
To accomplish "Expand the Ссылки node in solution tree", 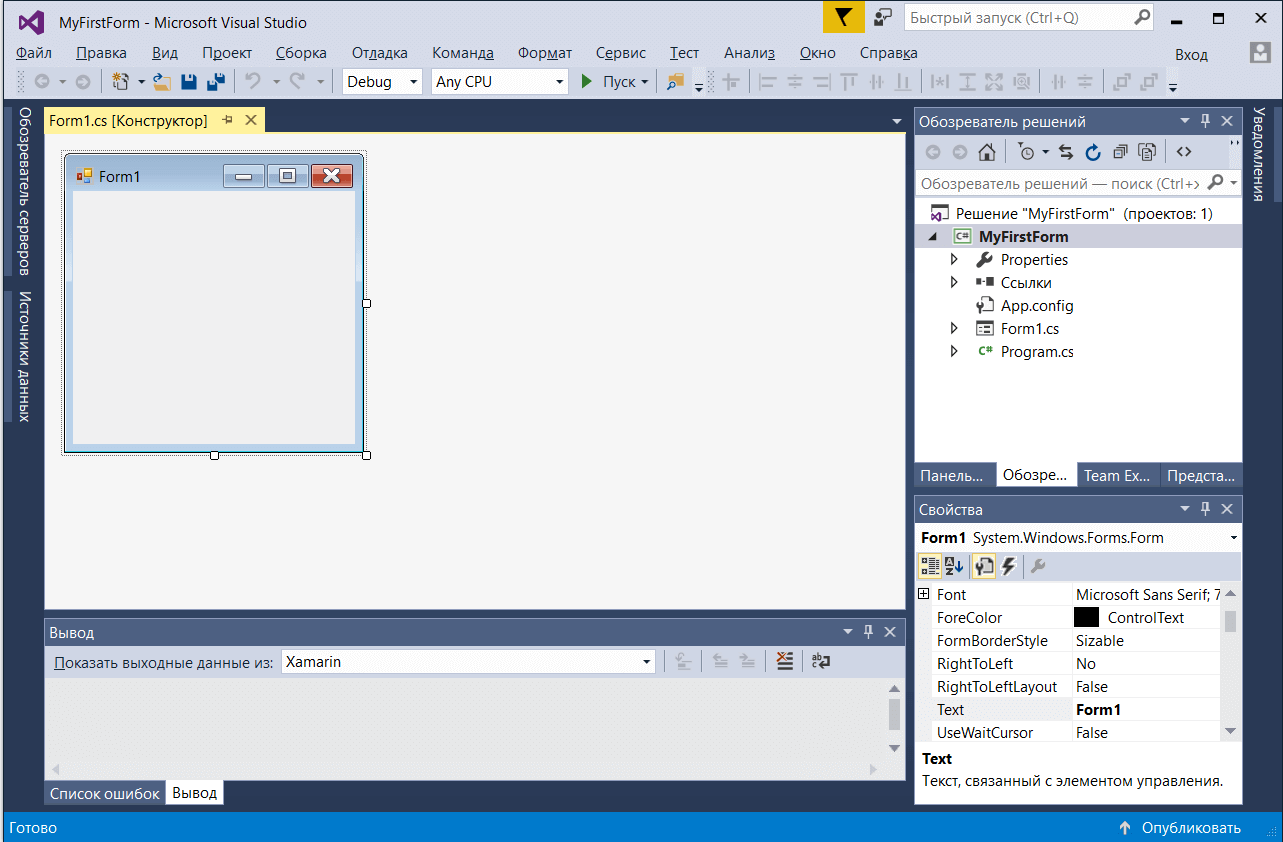I will [x=954, y=283].
